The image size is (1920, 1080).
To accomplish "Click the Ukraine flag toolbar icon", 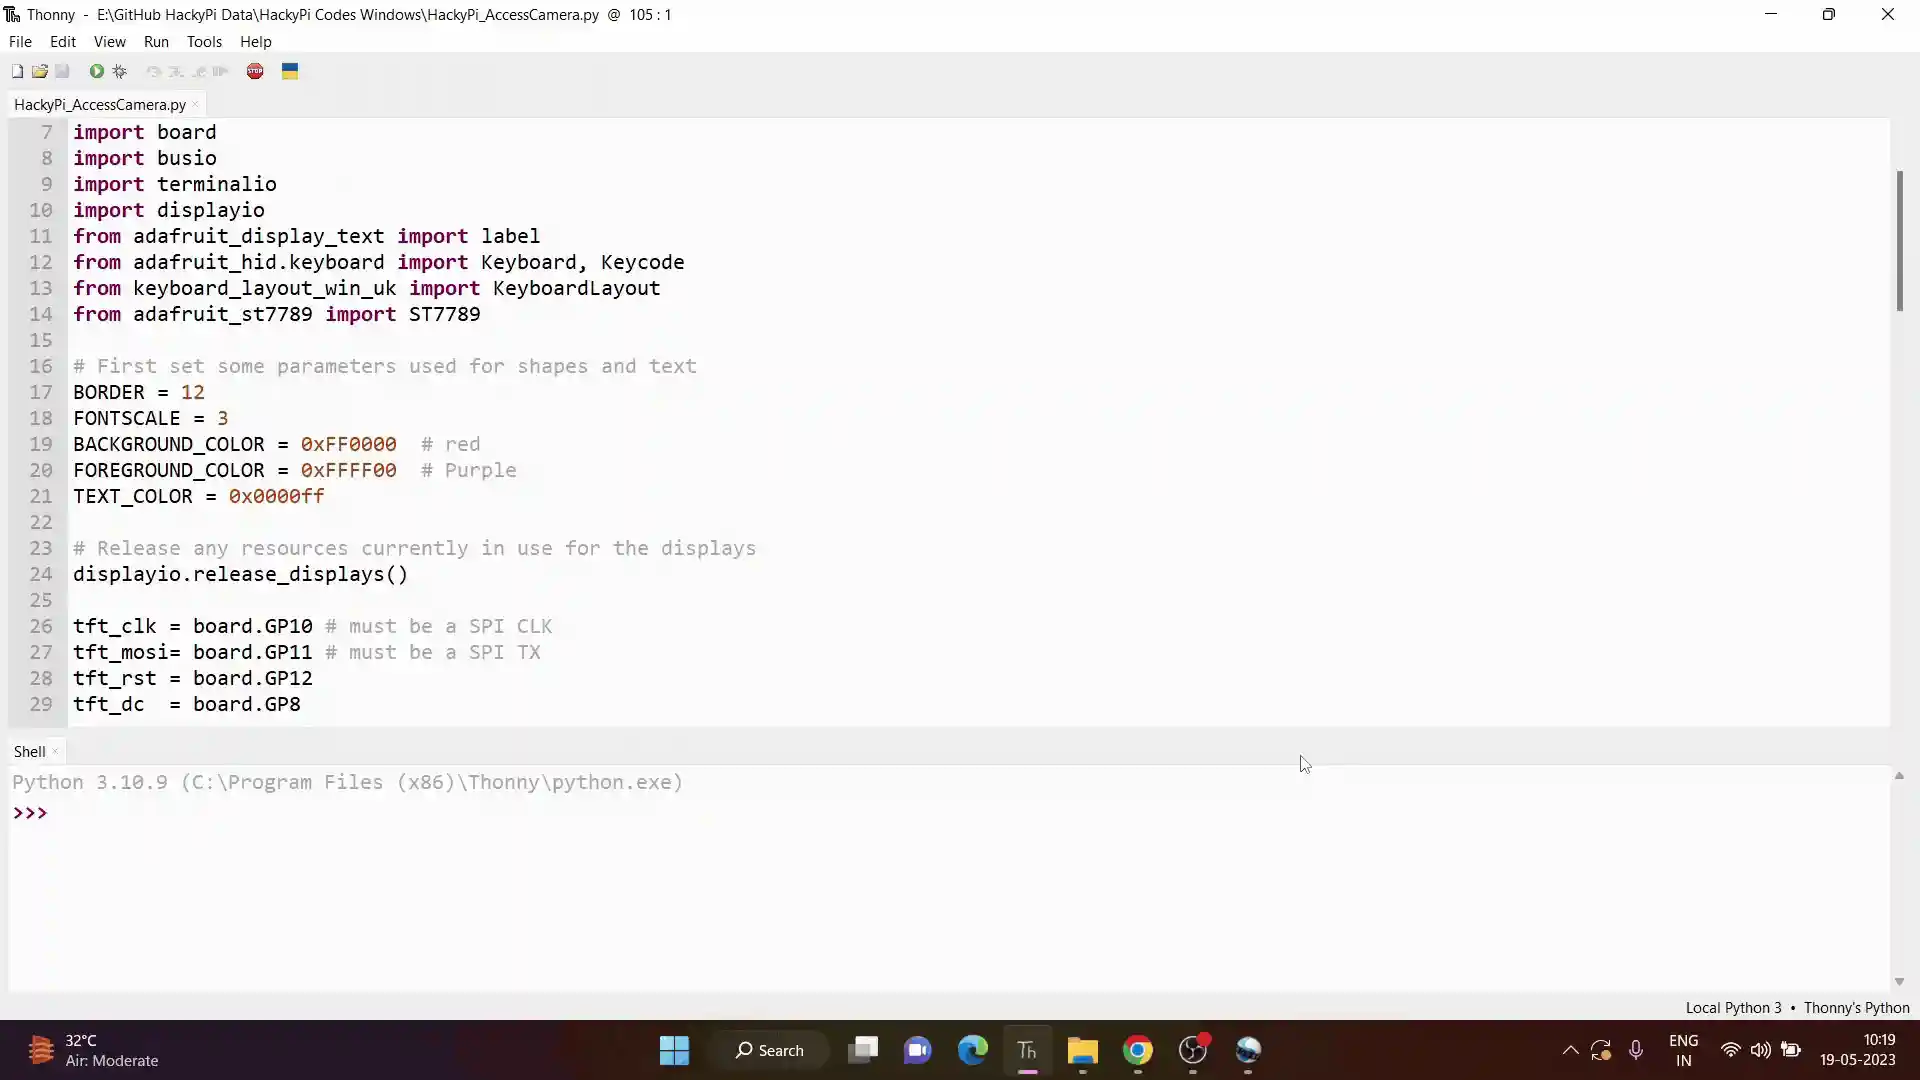I will pyautogui.click(x=290, y=71).
